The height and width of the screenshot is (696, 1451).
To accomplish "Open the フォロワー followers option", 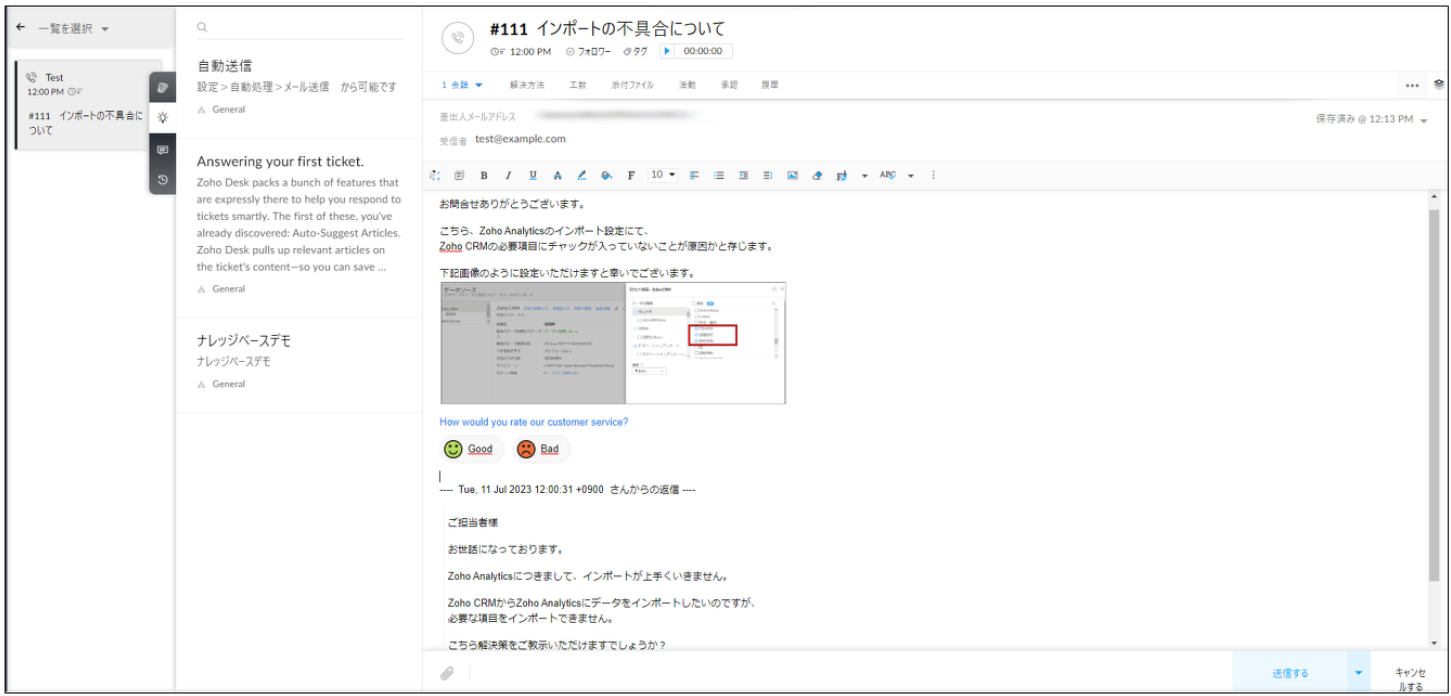I will point(588,51).
